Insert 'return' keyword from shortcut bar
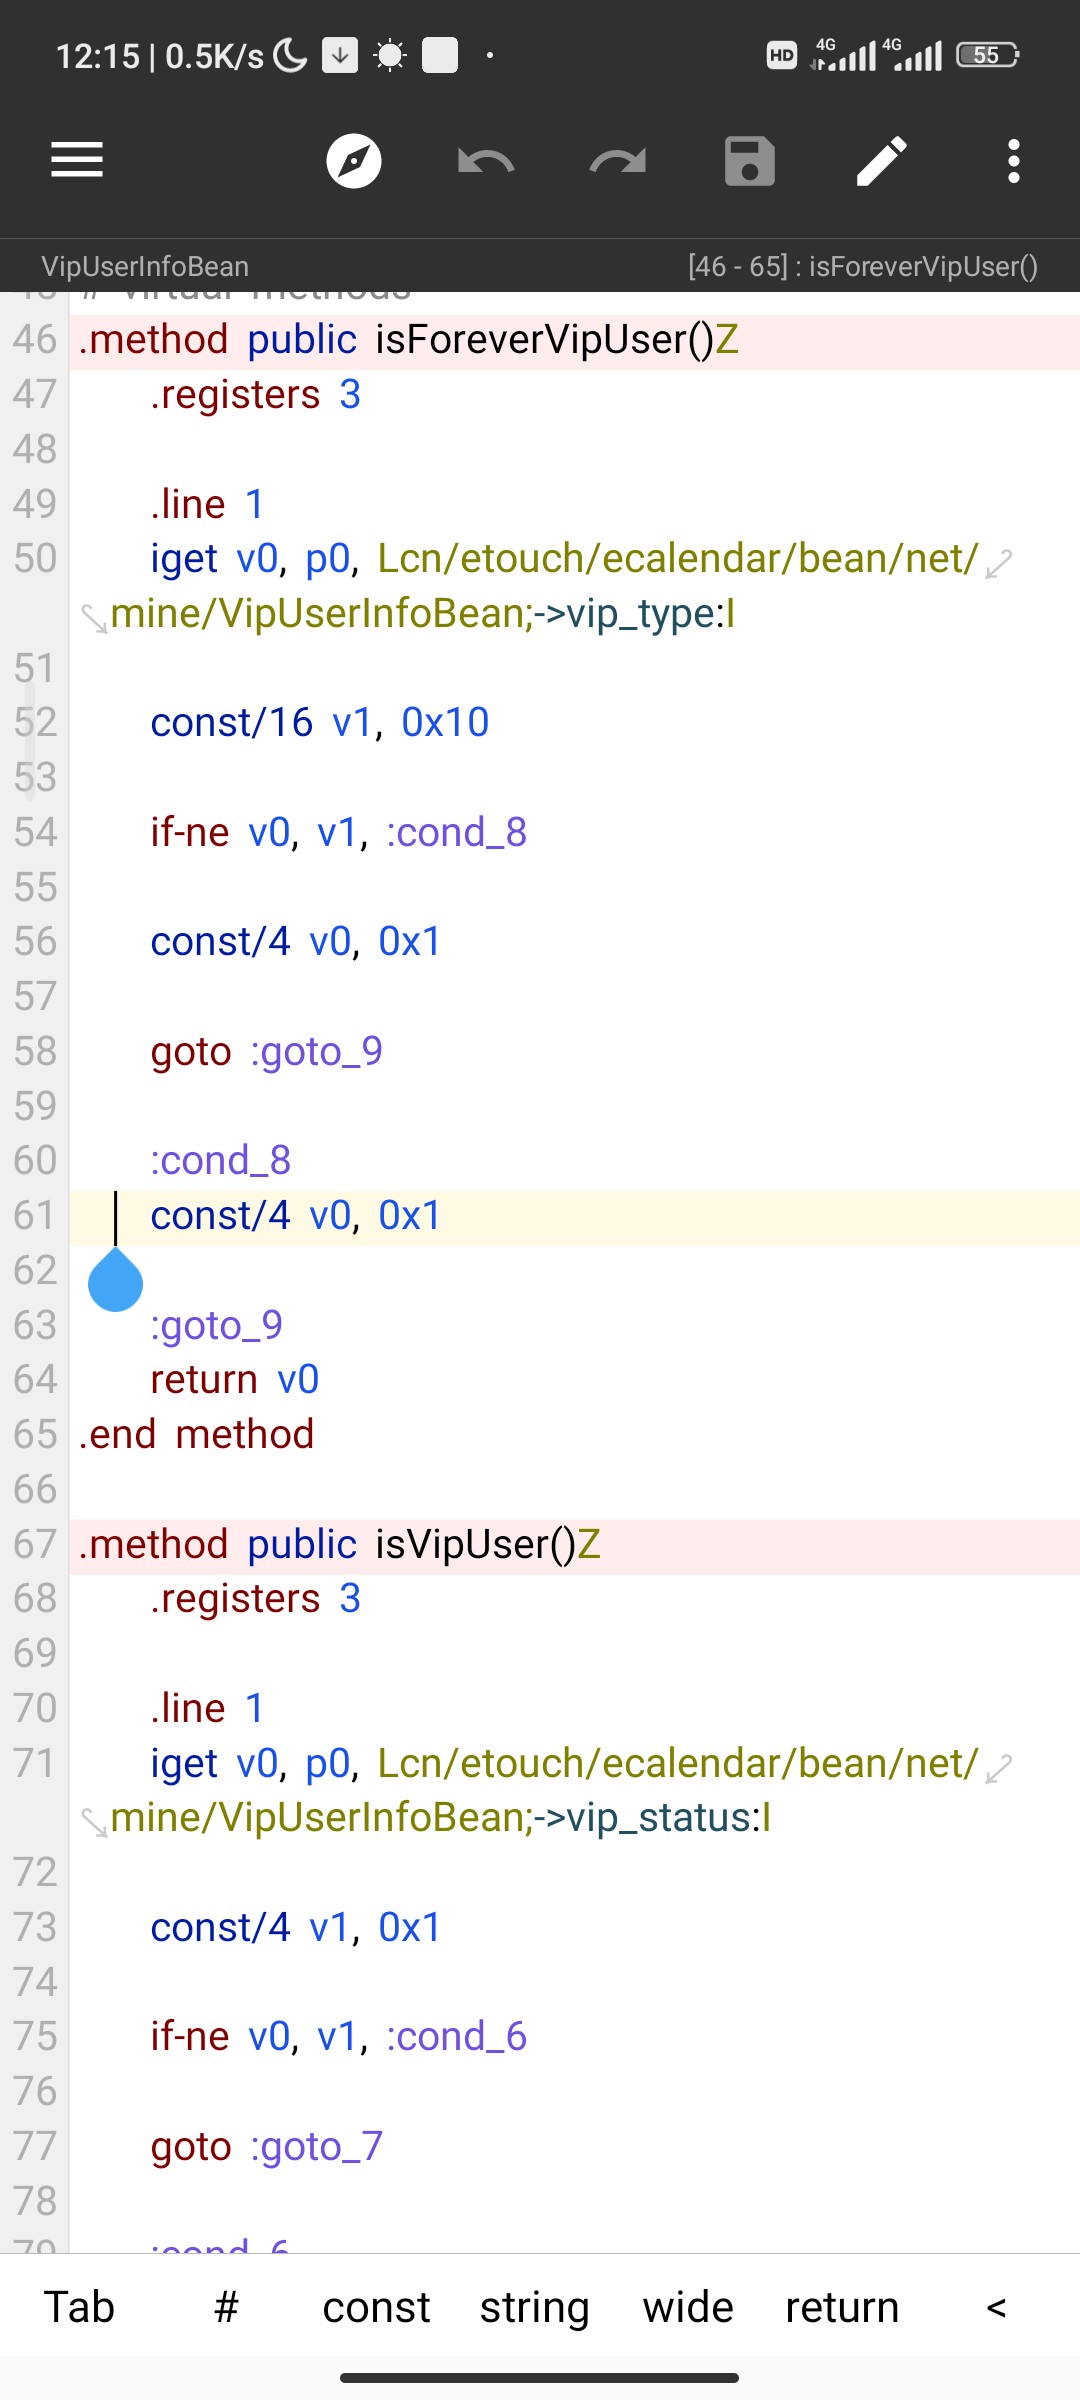This screenshot has height=2400, width=1080. click(x=842, y=2308)
